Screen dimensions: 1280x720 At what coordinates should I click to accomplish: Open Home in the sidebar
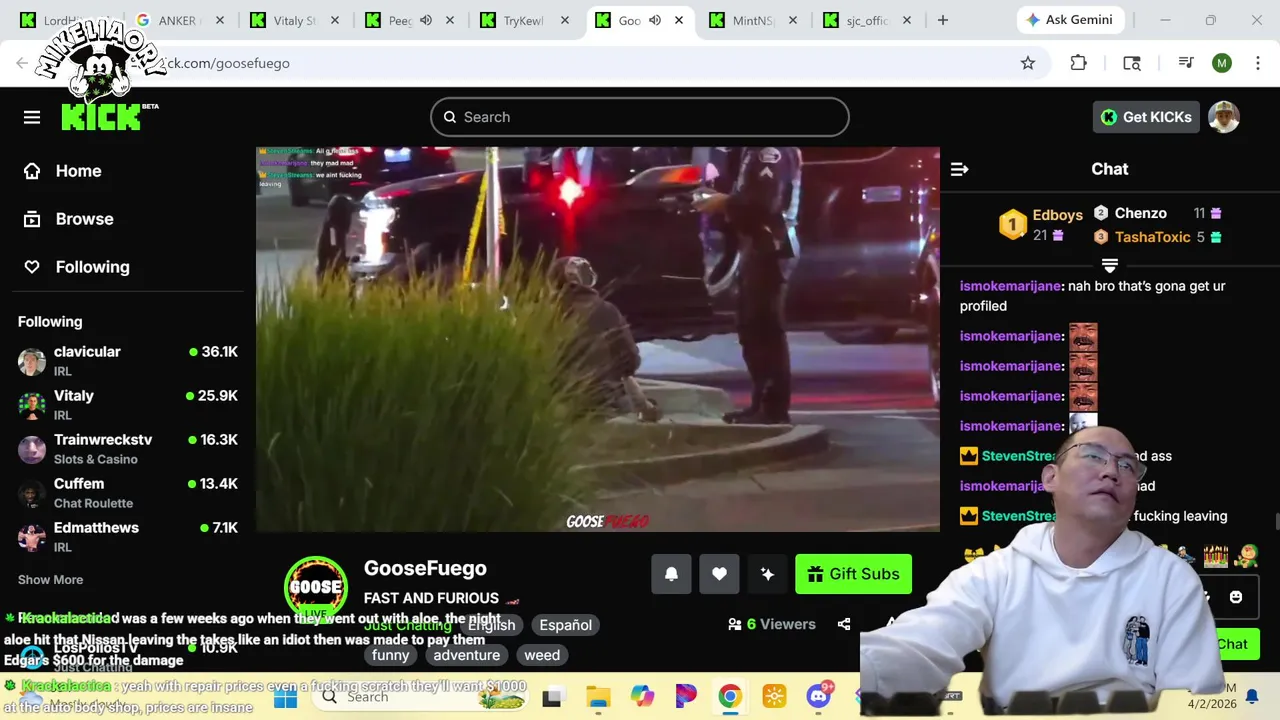click(78, 171)
